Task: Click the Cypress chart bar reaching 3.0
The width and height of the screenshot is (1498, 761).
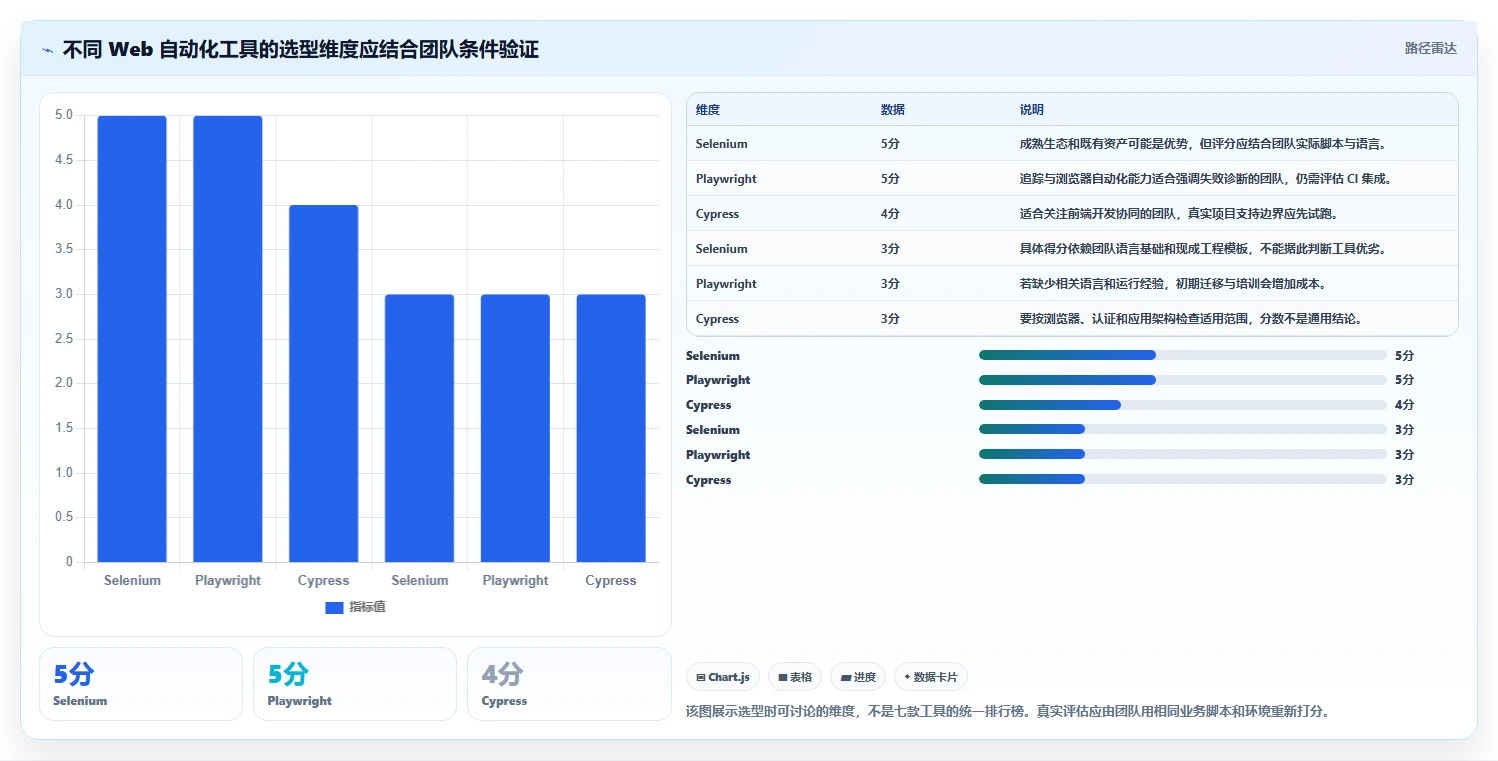Action: tap(611, 428)
